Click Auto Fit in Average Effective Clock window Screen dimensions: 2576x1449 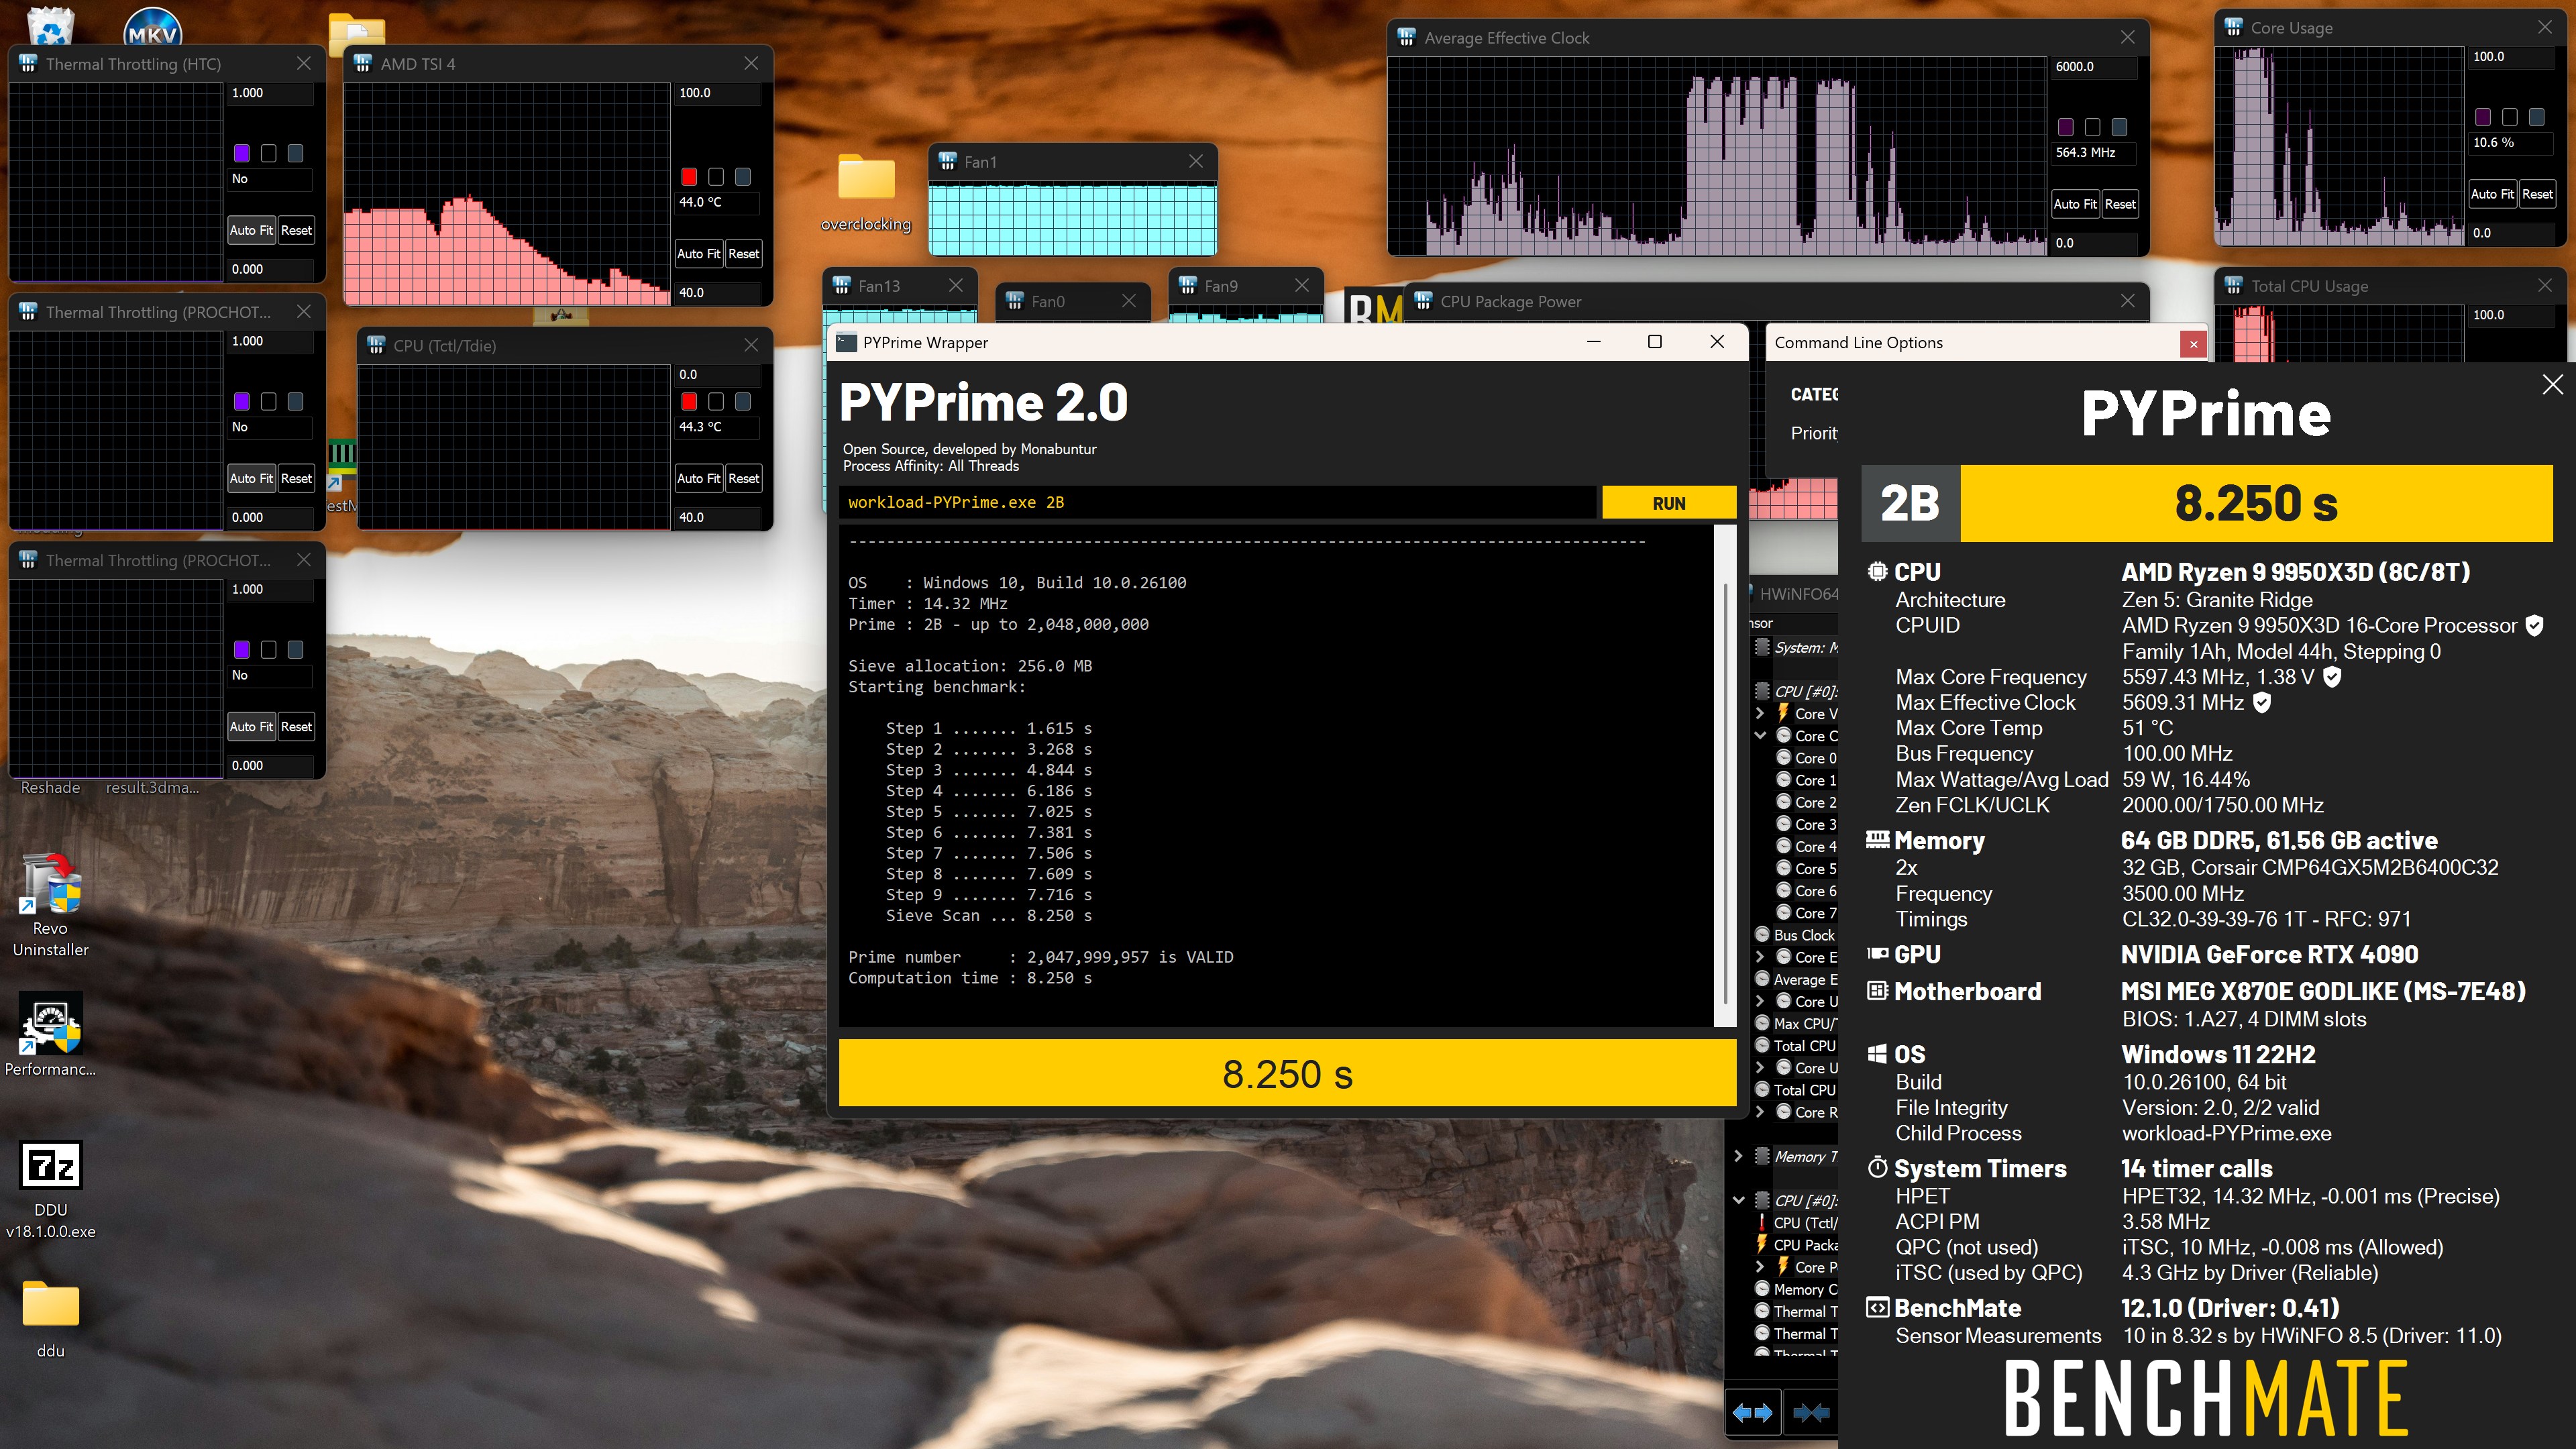[x=2075, y=204]
